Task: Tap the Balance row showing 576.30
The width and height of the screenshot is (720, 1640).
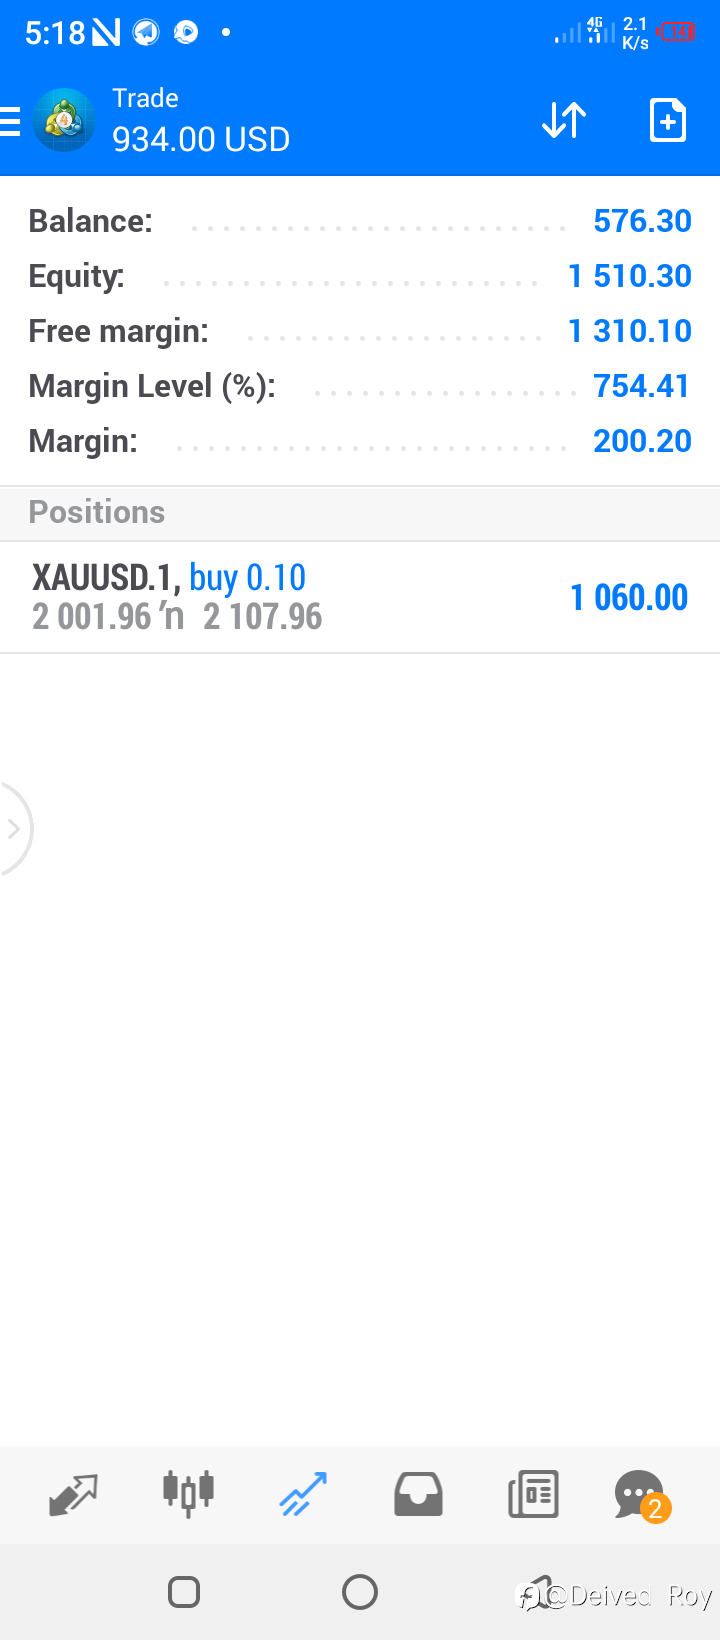Action: tap(360, 221)
